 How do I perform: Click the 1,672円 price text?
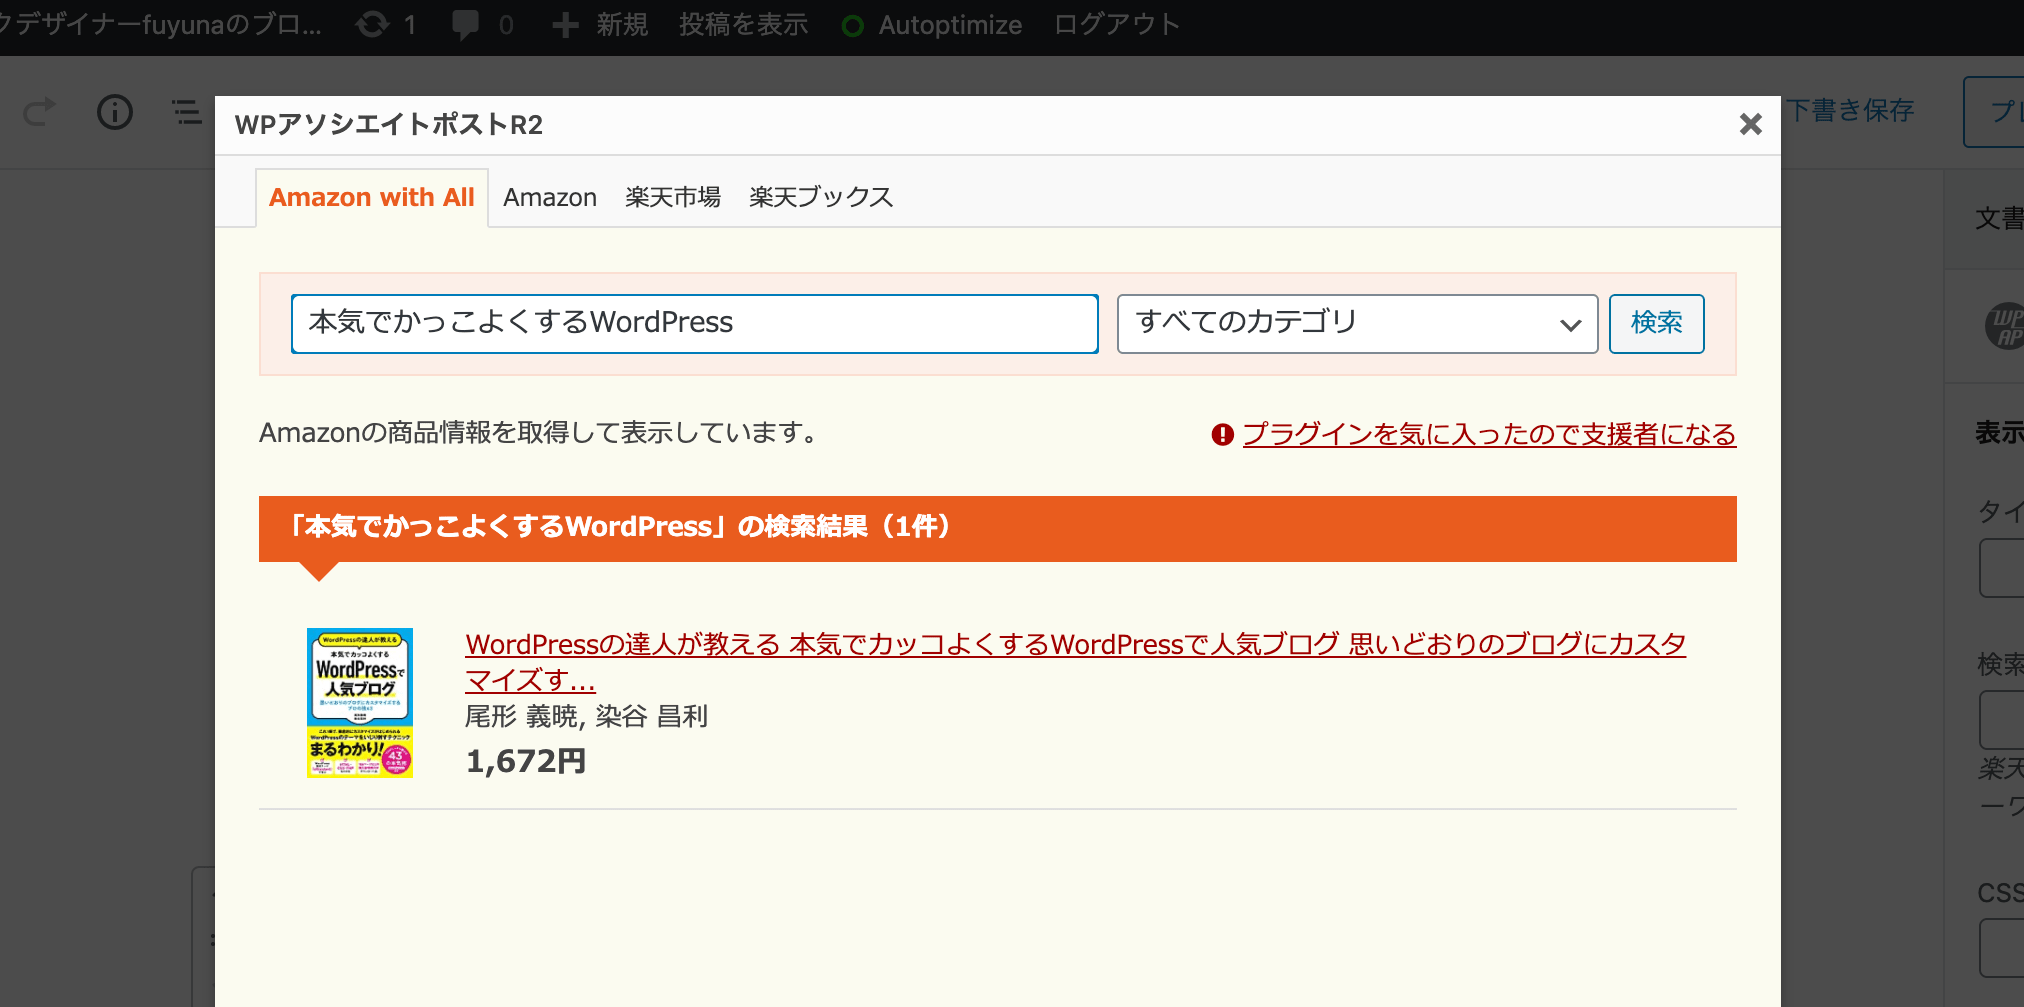click(x=526, y=762)
